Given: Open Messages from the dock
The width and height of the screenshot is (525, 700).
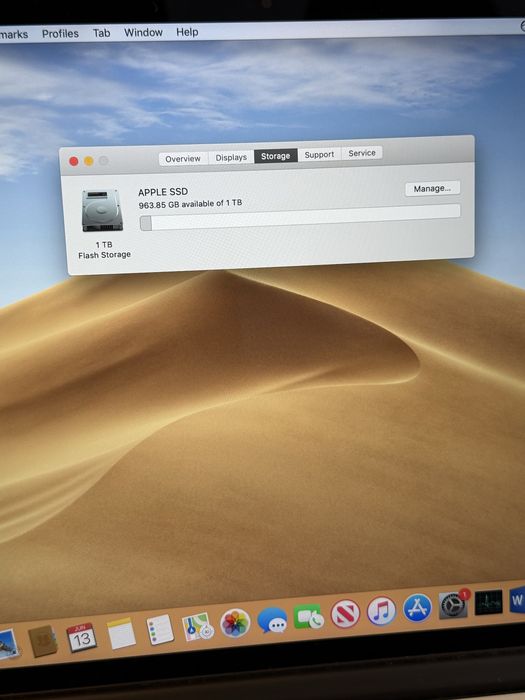Looking at the screenshot, I should (272, 620).
